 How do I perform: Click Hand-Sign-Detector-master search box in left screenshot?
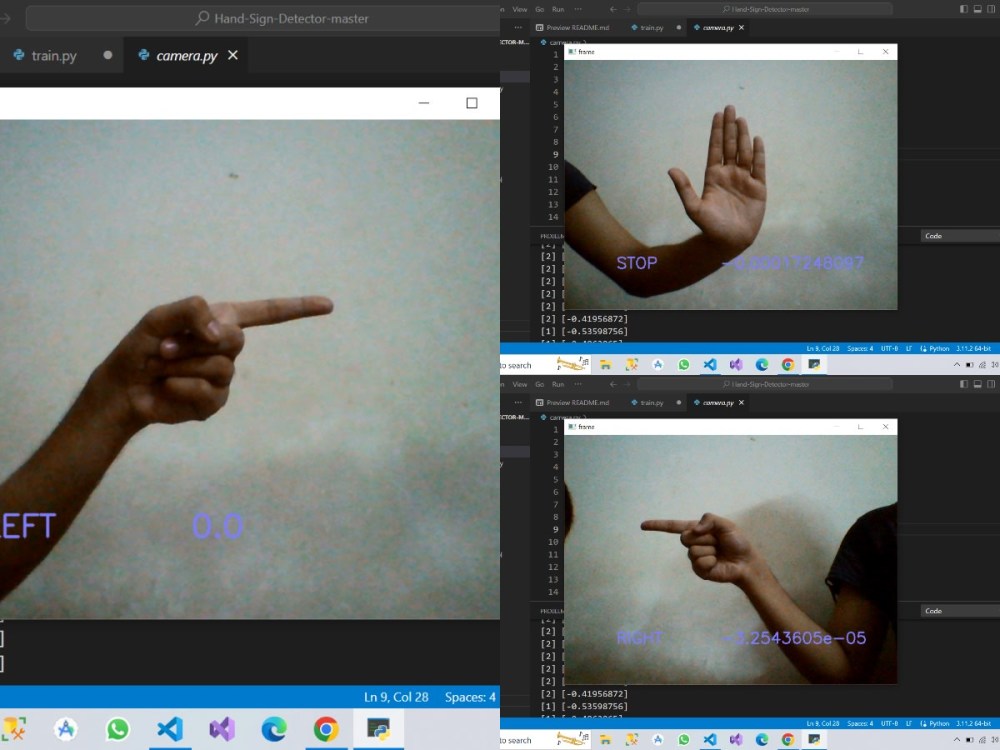[261, 18]
